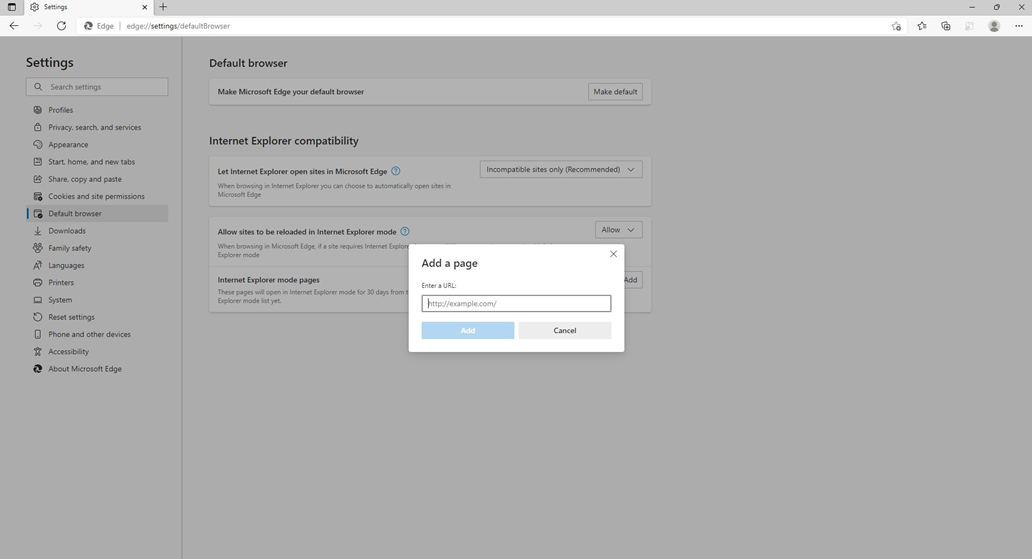1032x559 pixels.
Task: Click the Printers icon in sidebar
Action: click(x=38, y=282)
